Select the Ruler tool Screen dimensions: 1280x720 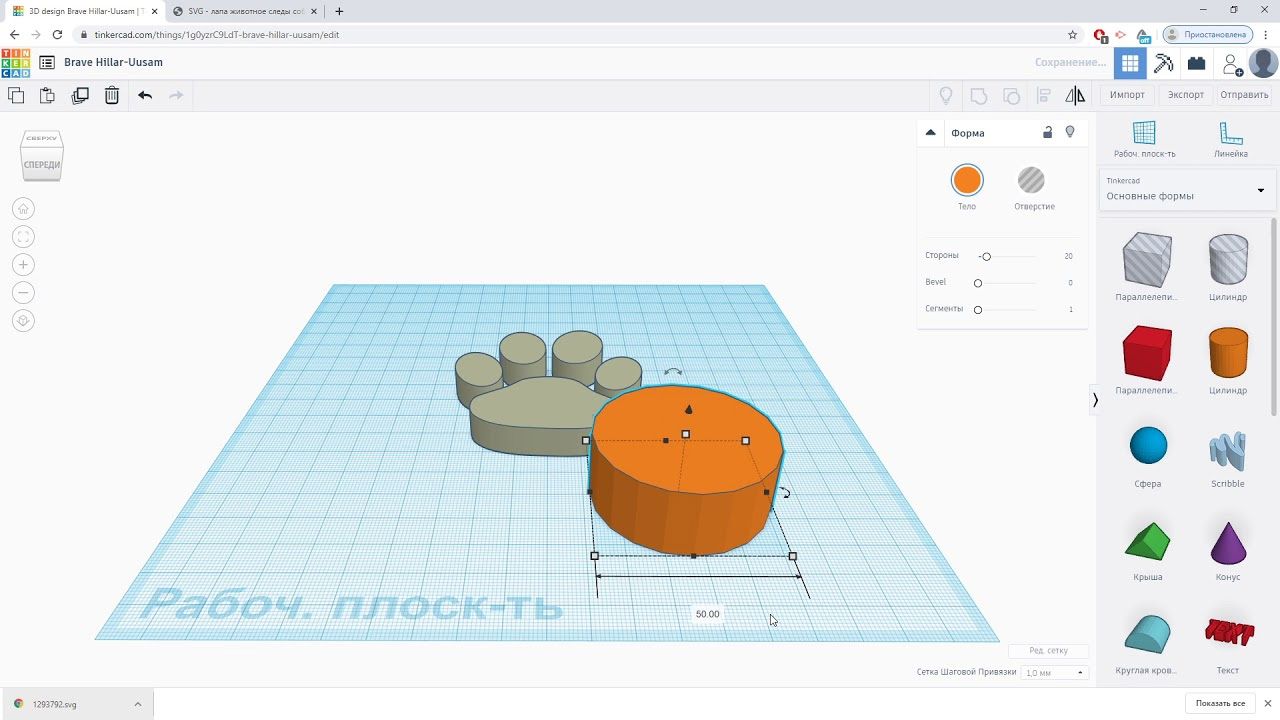click(1230, 139)
